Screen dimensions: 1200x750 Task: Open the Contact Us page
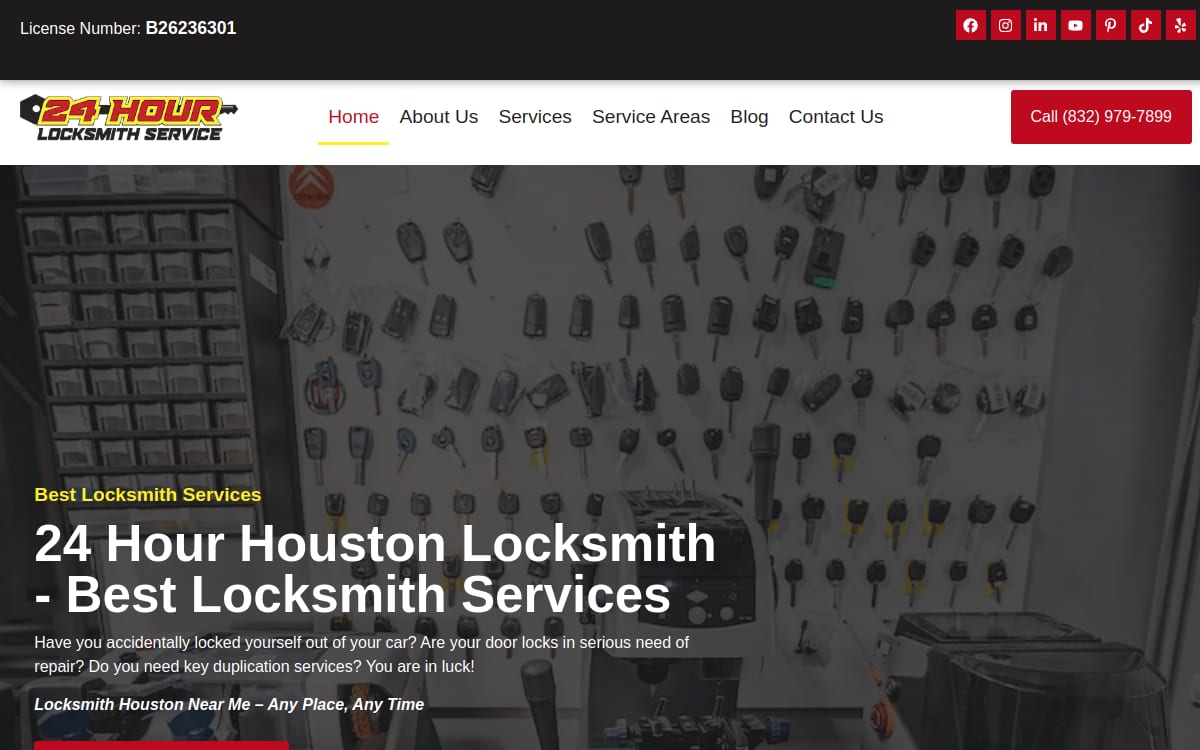836,117
